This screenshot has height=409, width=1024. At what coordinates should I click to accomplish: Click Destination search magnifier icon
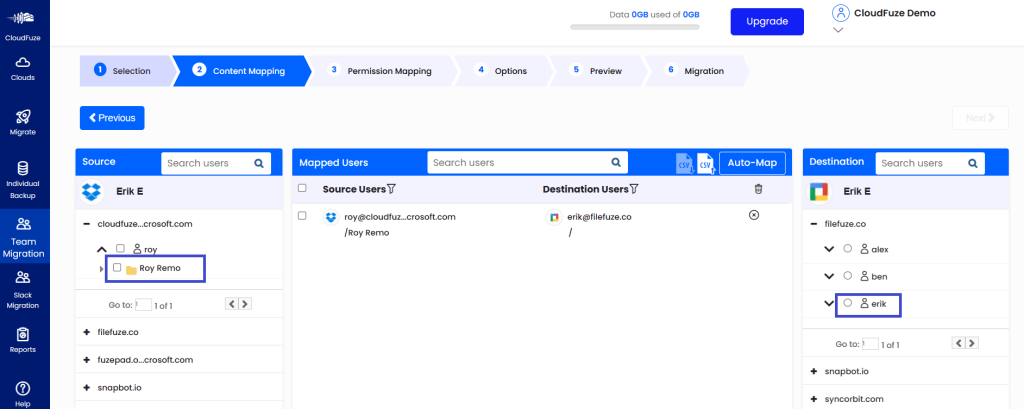click(x=972, y=163)
